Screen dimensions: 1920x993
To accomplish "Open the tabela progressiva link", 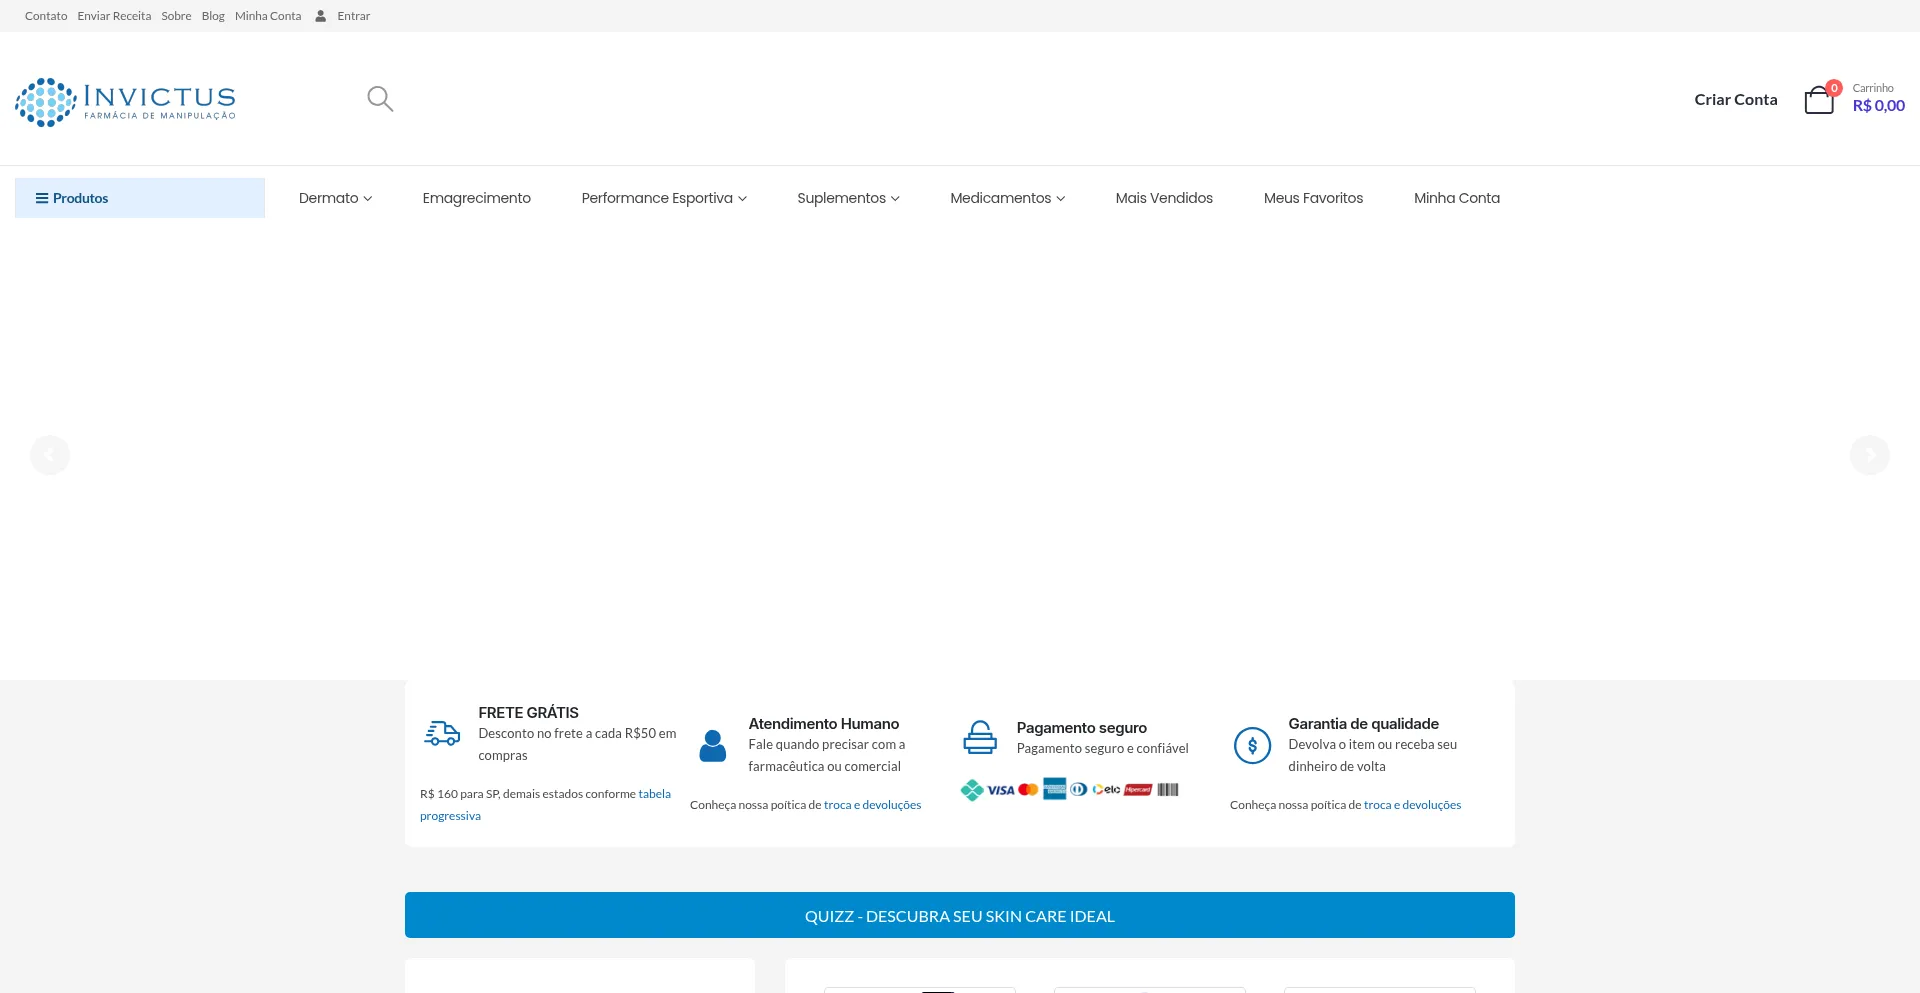I will pyautogui.click(x=654, y=794).
